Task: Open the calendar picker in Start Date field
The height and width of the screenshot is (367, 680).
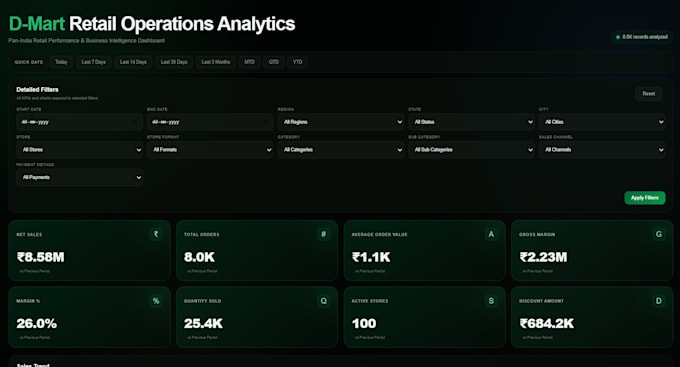Action: tap(135, 122)
